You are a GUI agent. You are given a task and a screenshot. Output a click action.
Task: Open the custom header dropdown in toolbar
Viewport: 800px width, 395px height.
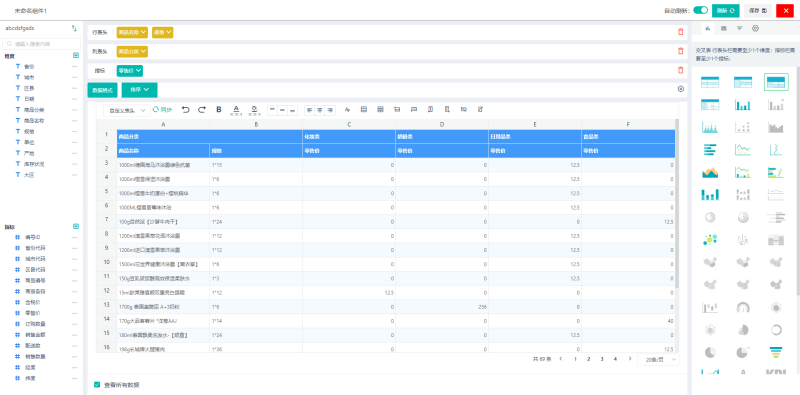pyautogui.click(x=127, y=110)
